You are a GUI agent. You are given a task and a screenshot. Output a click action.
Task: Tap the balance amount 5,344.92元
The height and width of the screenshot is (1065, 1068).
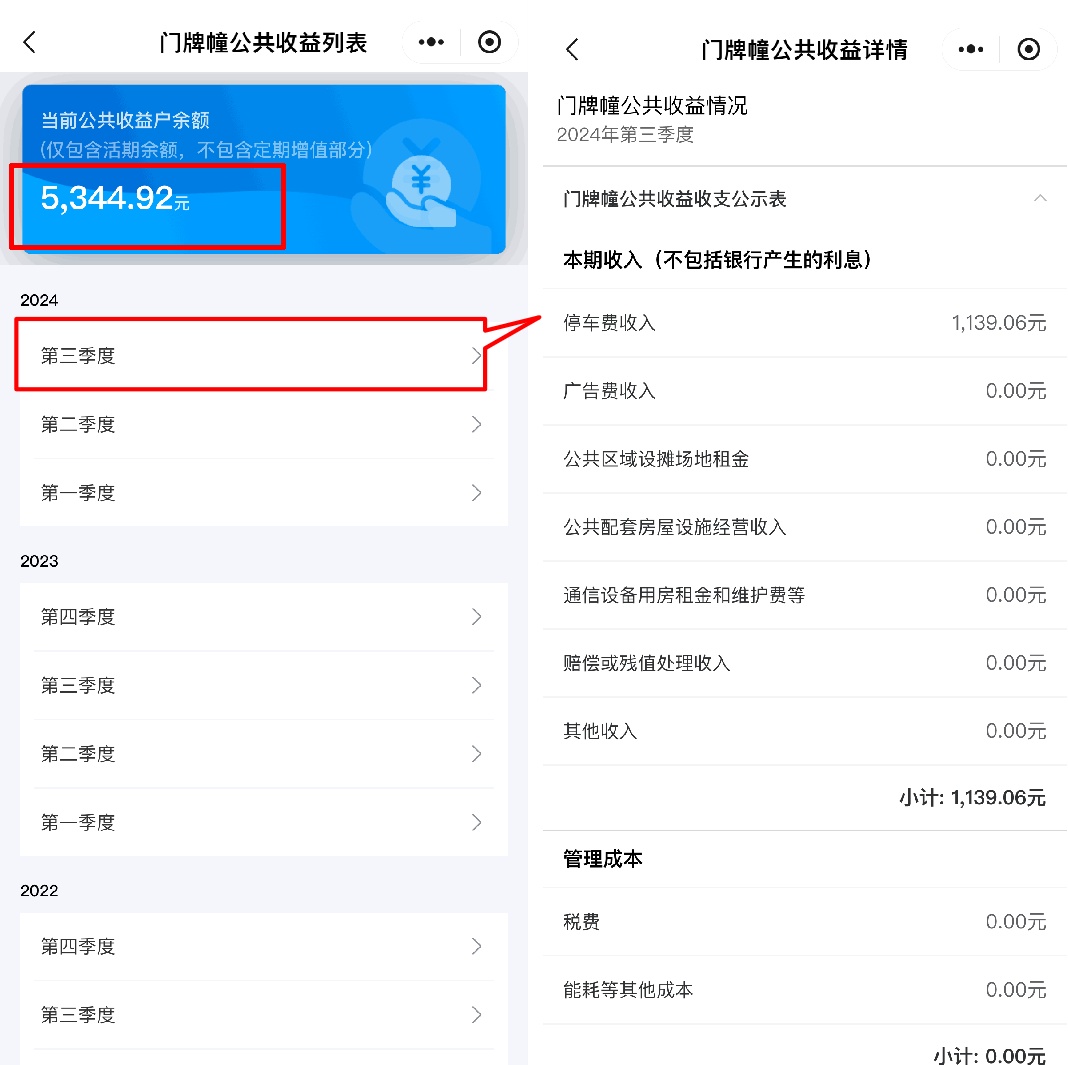coord(115,198)
